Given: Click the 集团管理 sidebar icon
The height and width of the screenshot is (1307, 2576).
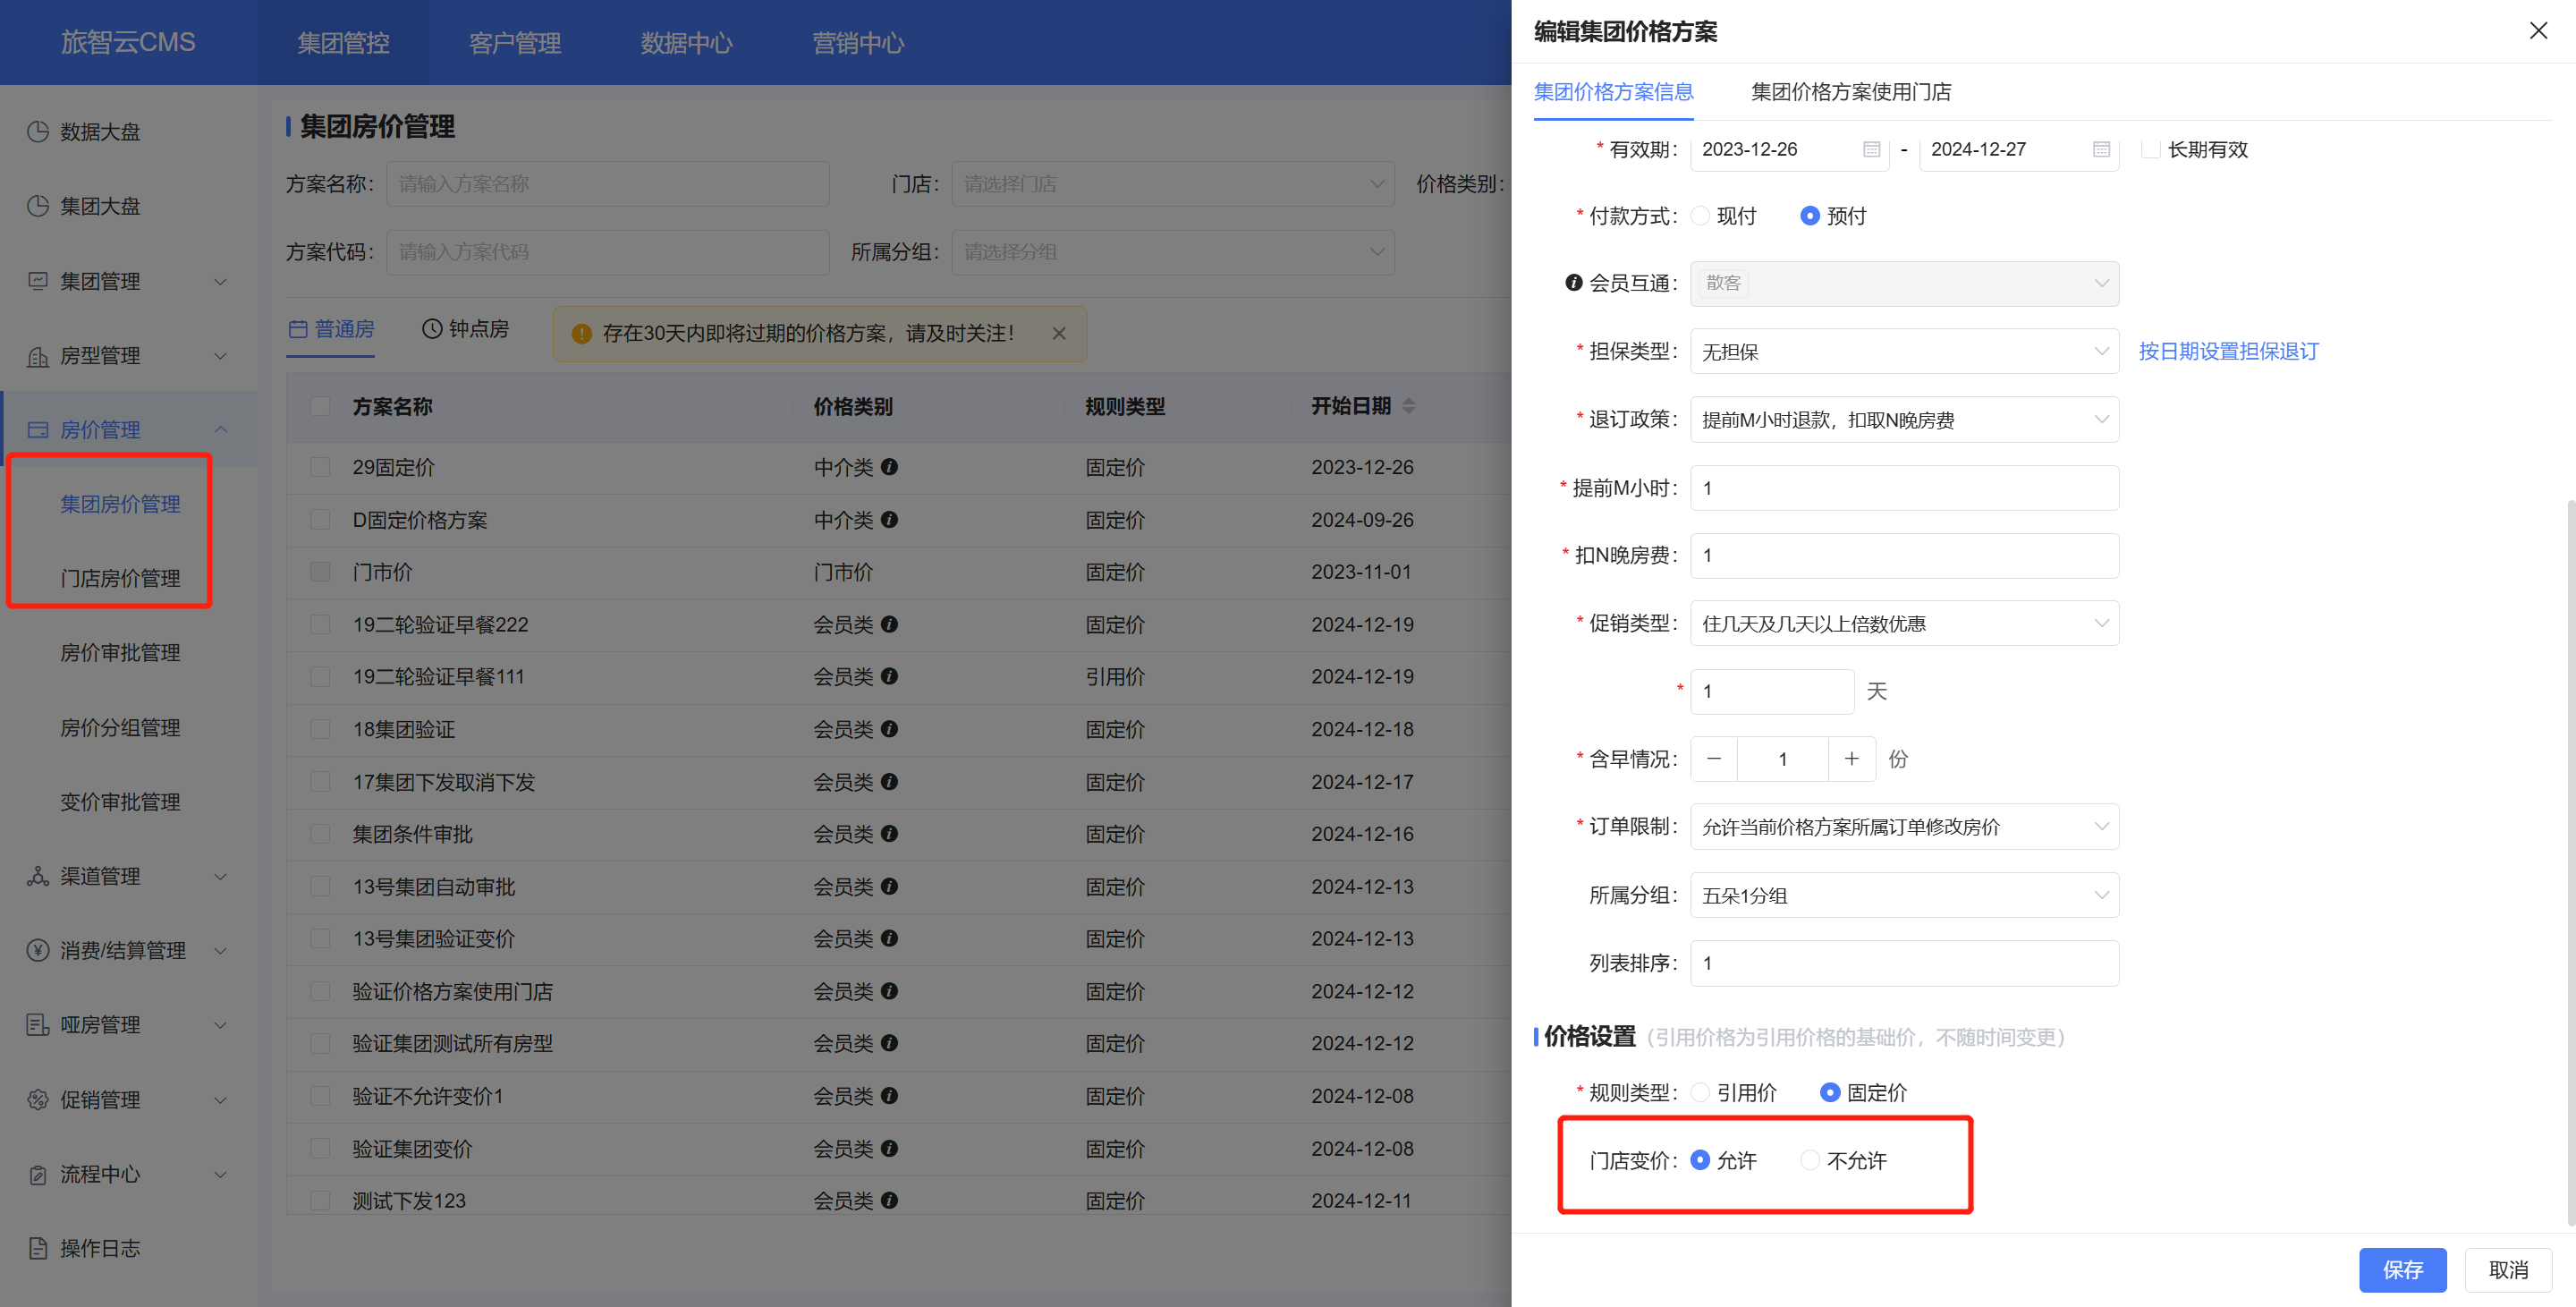Looking at the screenshot, I should click(38, 281).
